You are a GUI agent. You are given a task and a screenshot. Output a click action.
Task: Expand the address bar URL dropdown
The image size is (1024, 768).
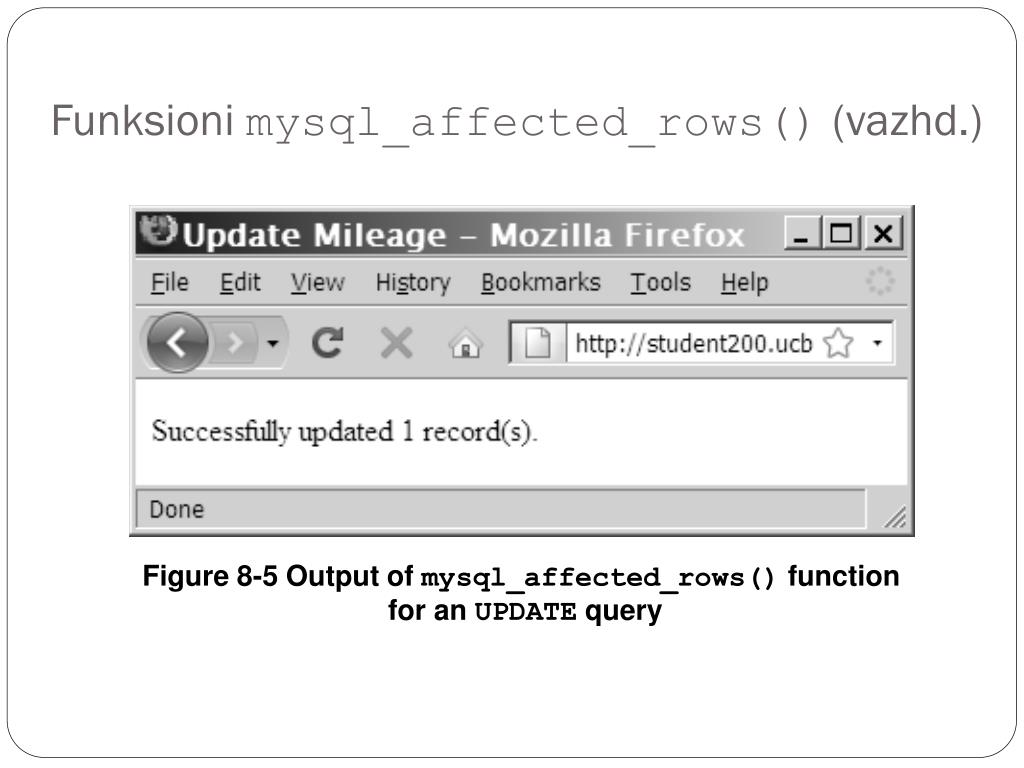pos(878,342)
